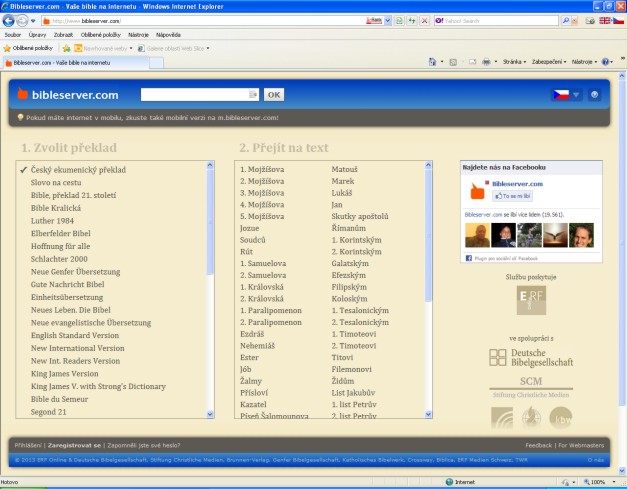Click the browser Forward arrow button

click(22, 20)
